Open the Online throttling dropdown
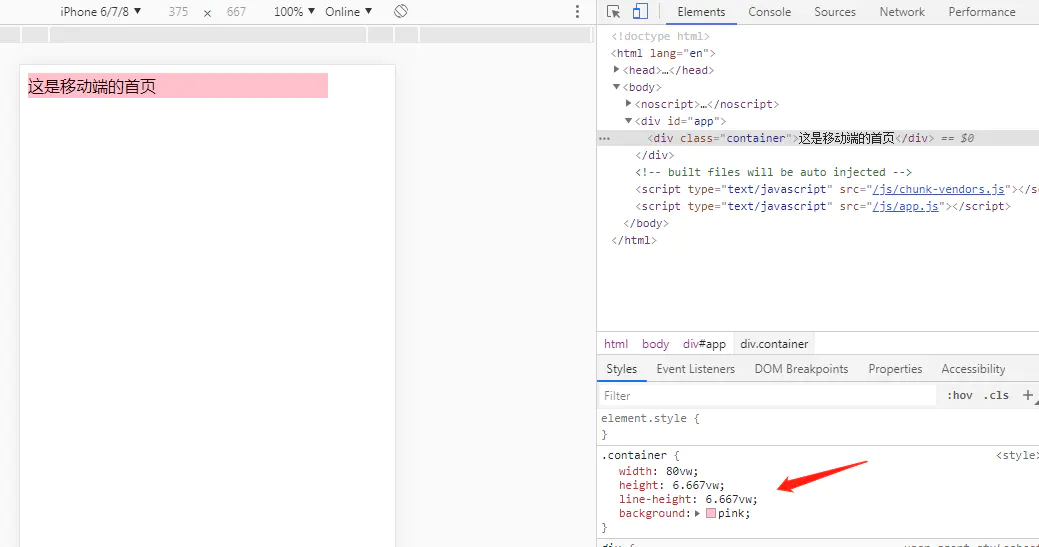 tap(349, 11)
